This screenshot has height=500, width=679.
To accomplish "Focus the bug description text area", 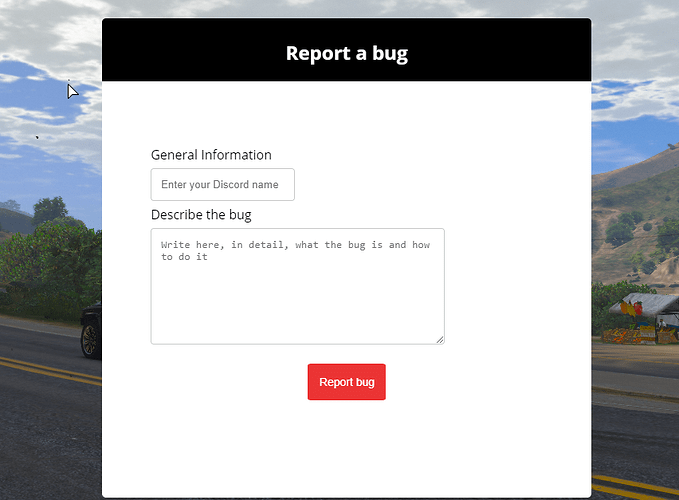I will [297, 286].
